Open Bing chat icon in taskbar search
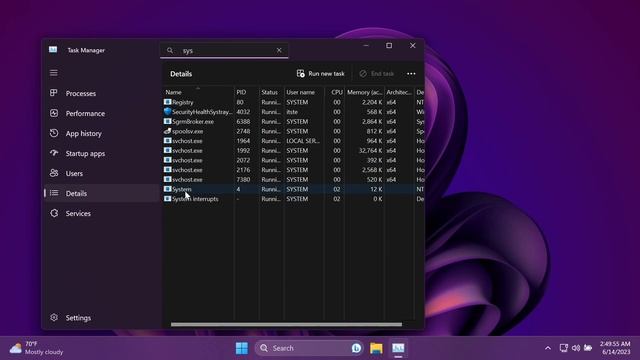The width and height of the screenshot is (640, 360). (x=356, y=348)
